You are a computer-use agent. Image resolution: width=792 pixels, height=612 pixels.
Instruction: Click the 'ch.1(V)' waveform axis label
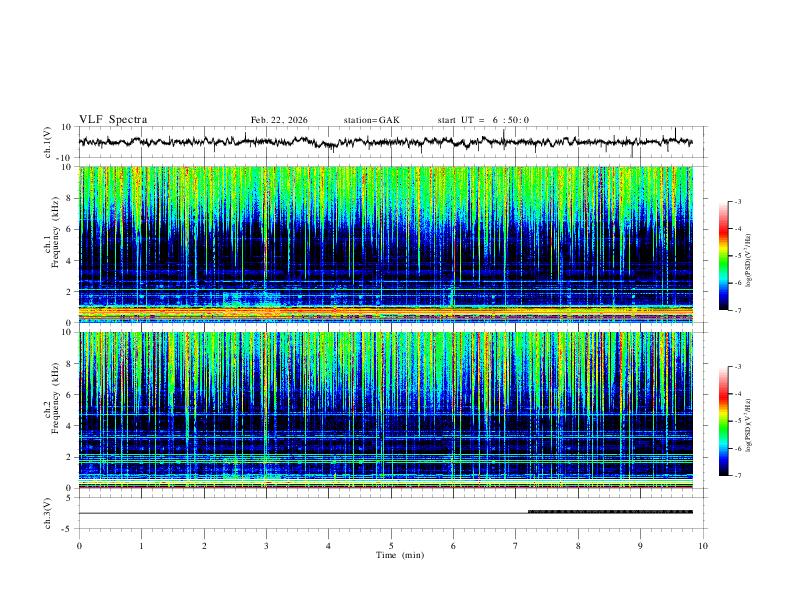48,142
